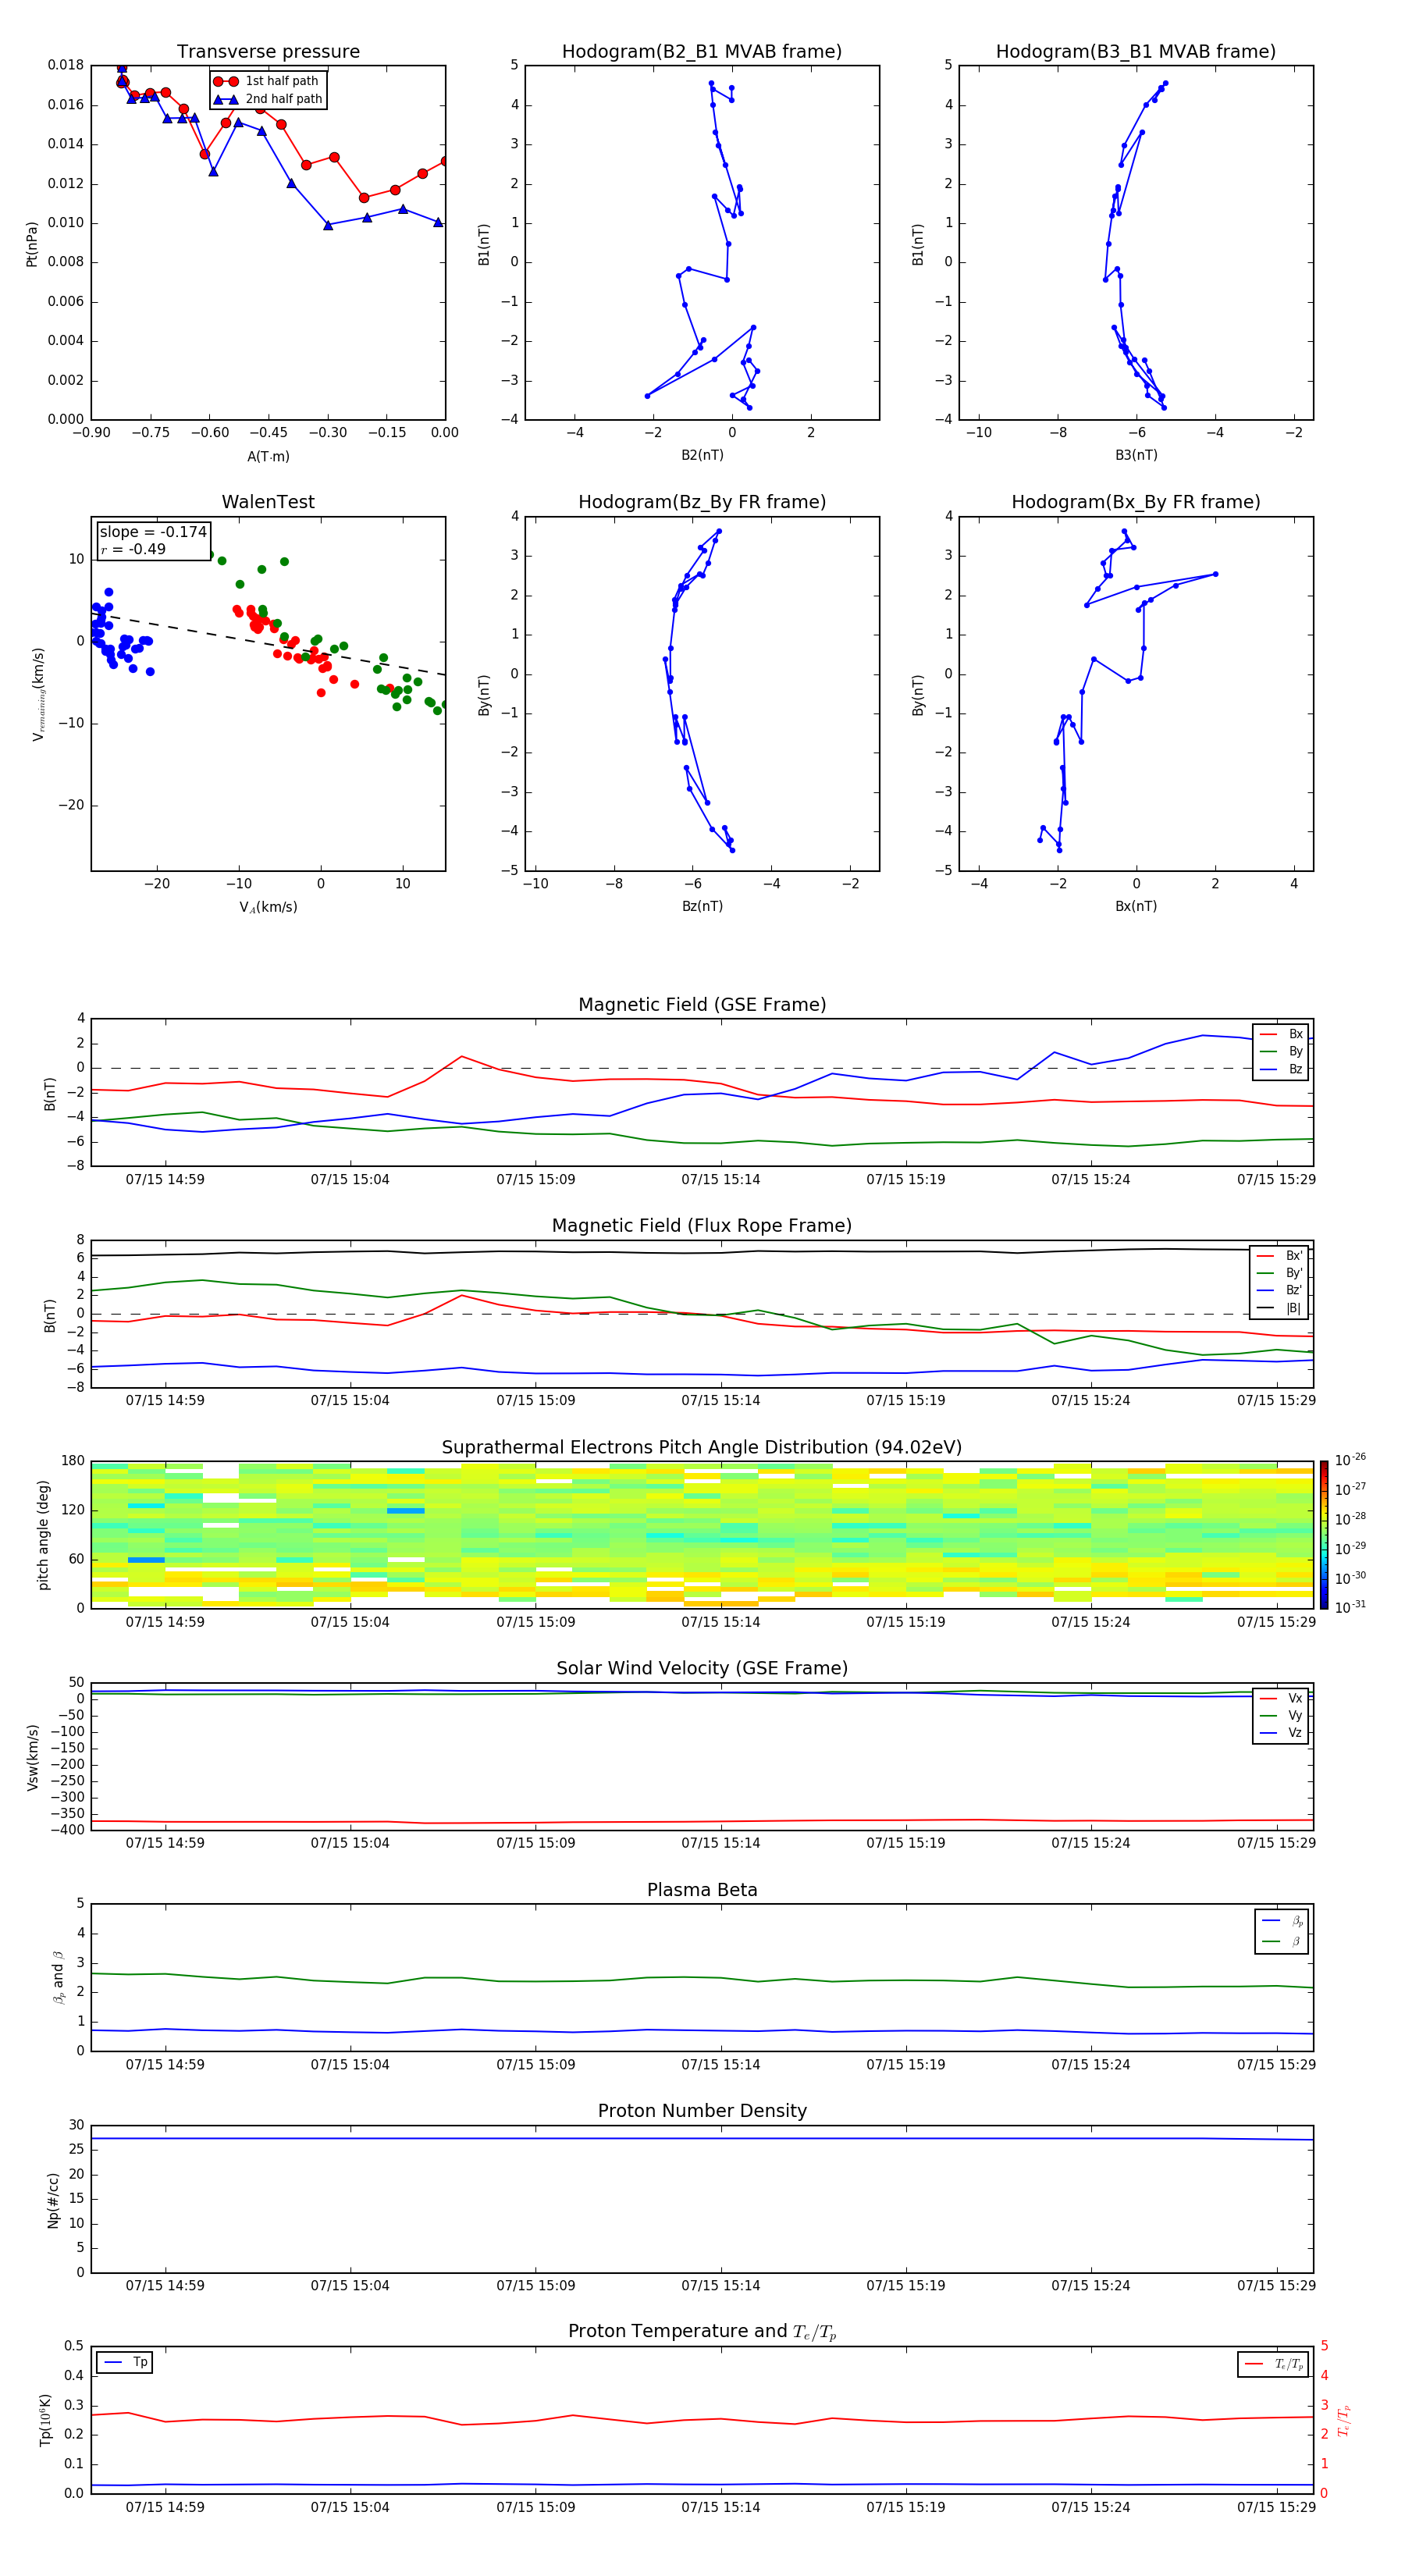The width and height of the screenshot is (1405, 2576).
Task: Click the 'Bz(nT)' x-axis label
Action: click(x=702, y=906)
